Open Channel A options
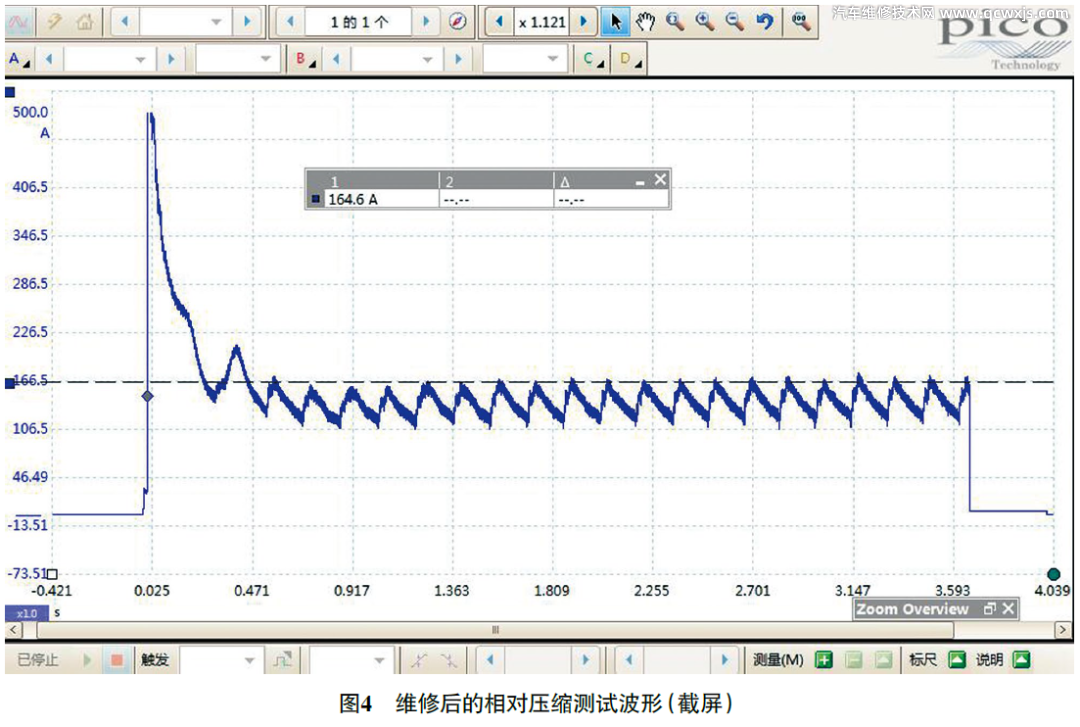Image resolution: width=1080 pixels, height=727 pixels. tap(18, 60)
